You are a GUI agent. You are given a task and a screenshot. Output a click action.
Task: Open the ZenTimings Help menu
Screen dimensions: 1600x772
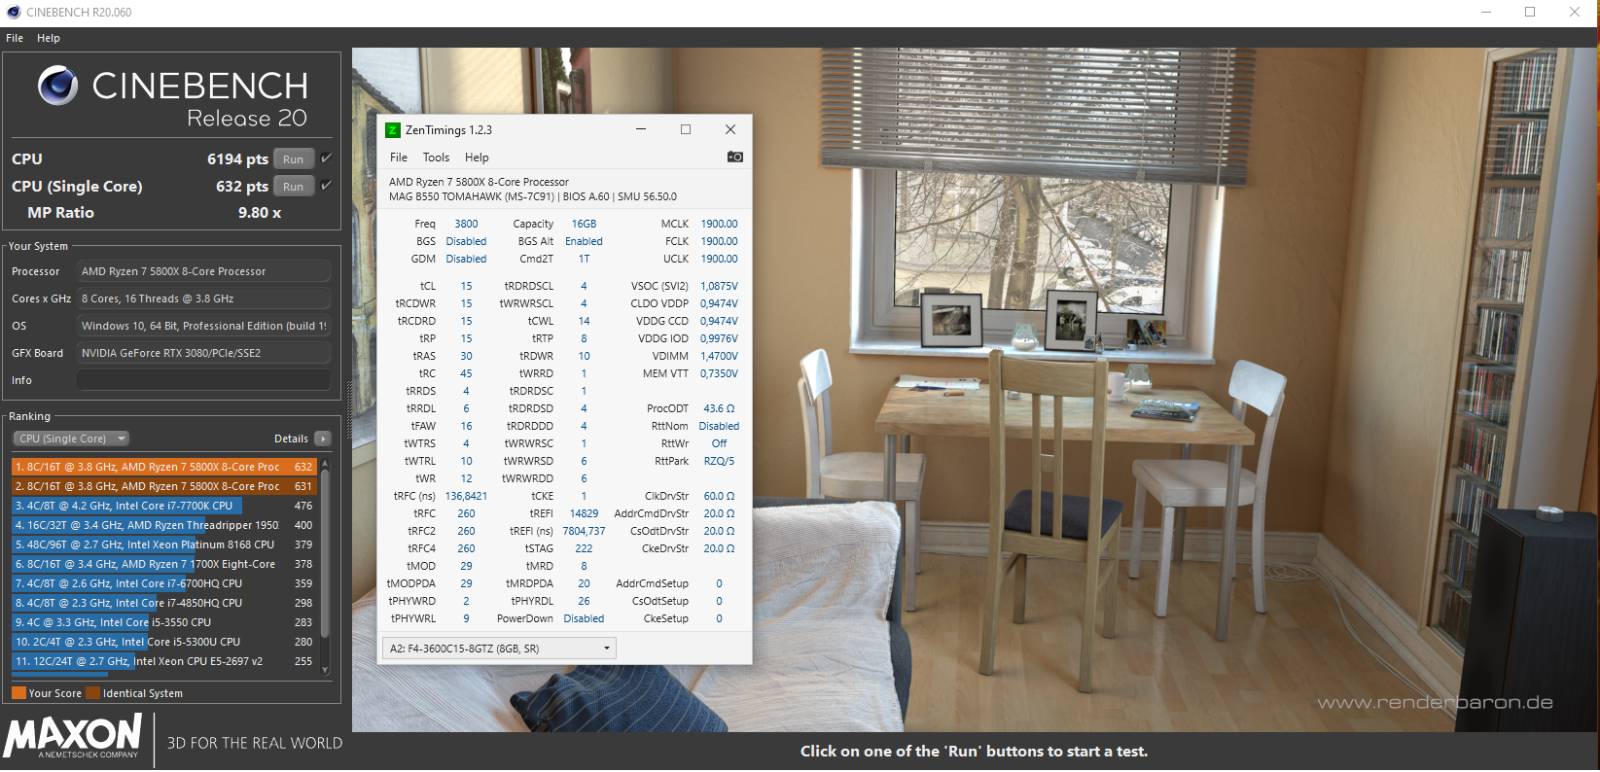[x=477, y=157]
